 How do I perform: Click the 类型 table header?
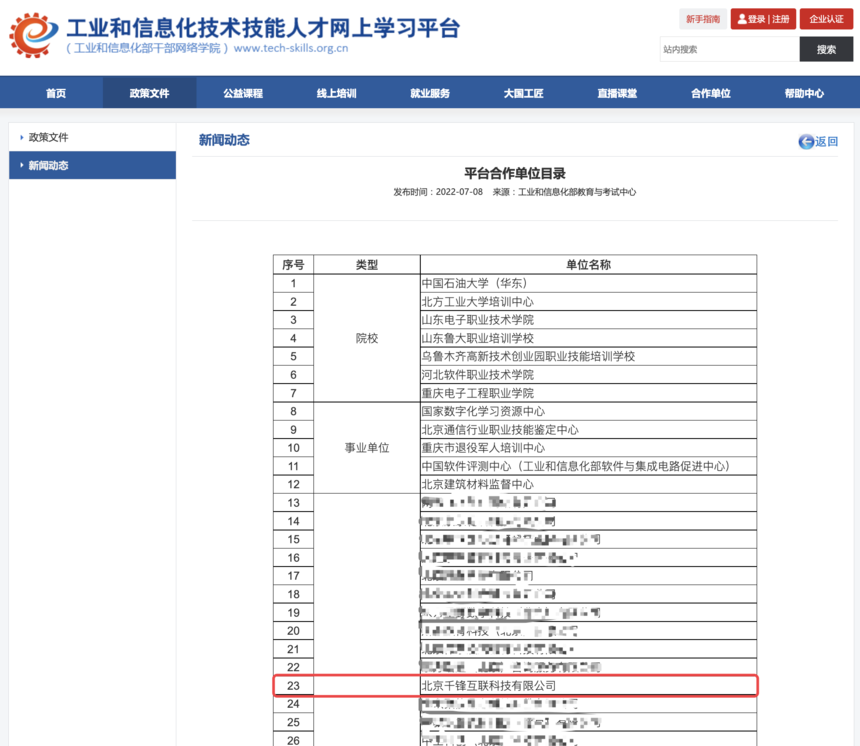tap(367, 265)
